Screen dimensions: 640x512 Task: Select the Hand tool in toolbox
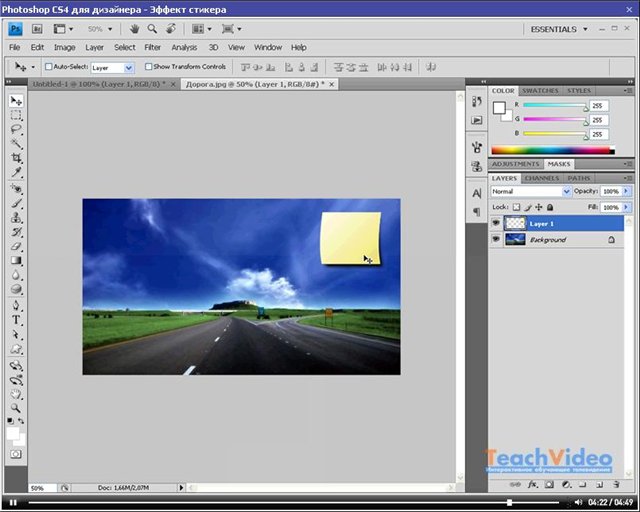point(16,394)
